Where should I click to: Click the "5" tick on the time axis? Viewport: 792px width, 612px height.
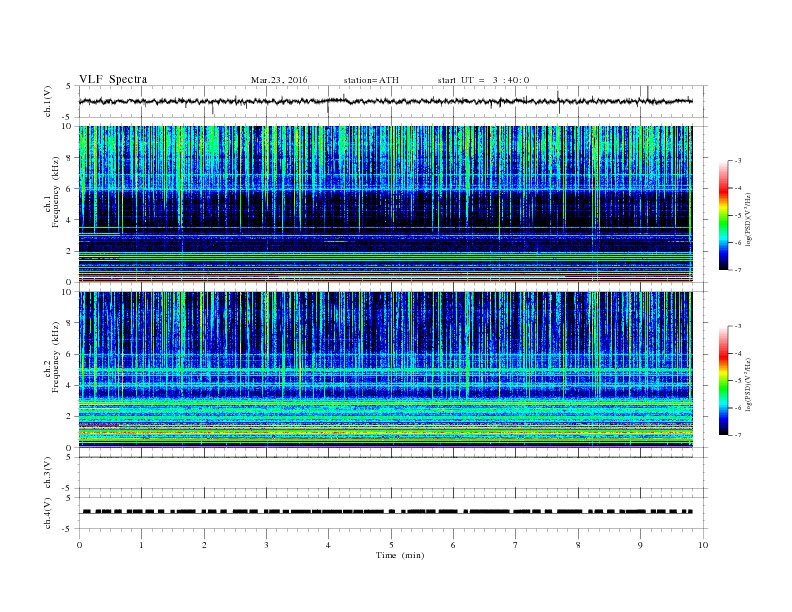point(391,545)
